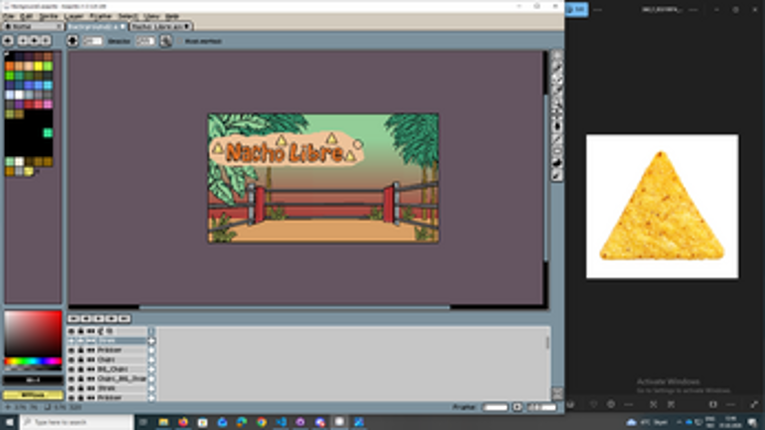The image size is (765, 430).
Task: Click the play animation button in timeline
Action: [x=99, y=318]
